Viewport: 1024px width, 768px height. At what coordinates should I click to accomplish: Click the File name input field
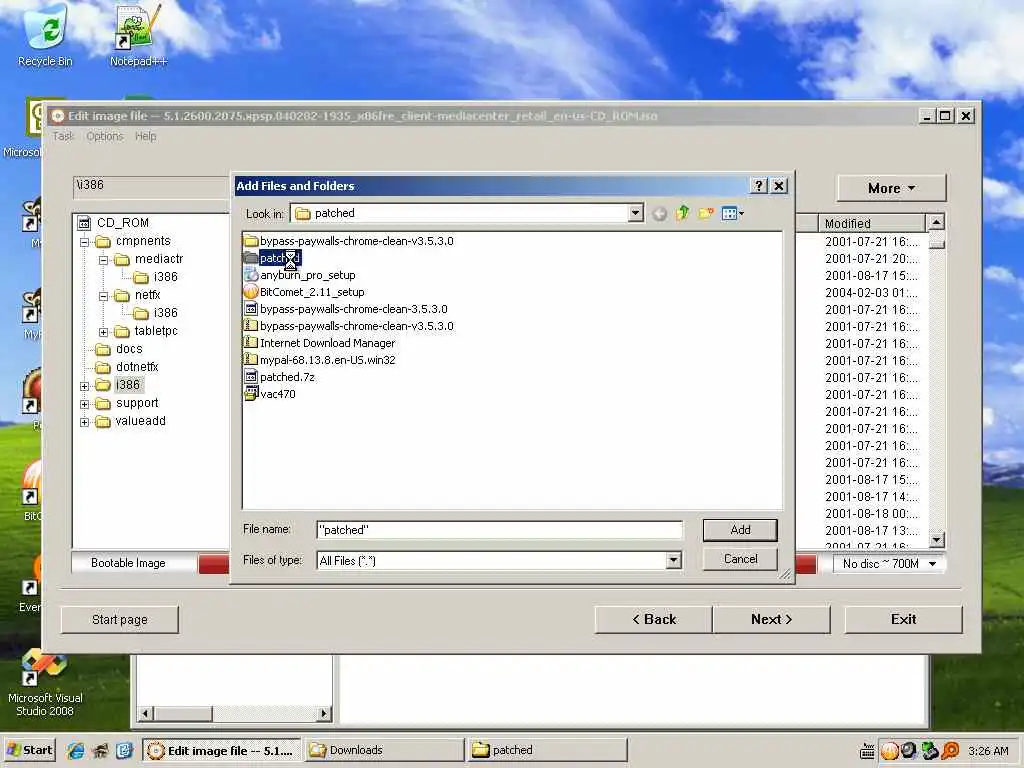click(x=500, y=530)
